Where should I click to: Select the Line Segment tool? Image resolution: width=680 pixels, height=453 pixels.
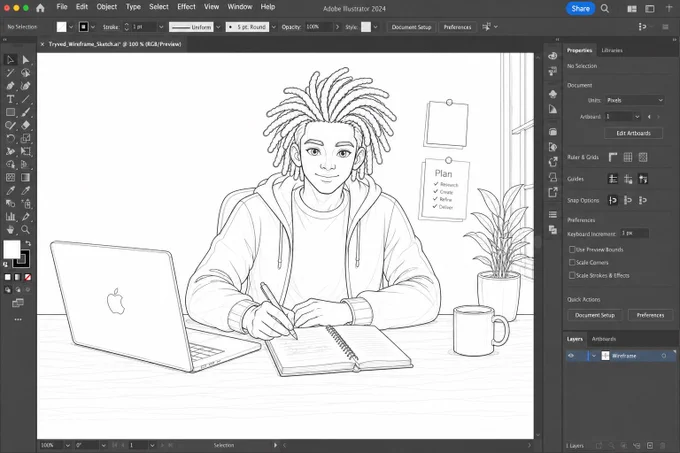tap(26, 99)
